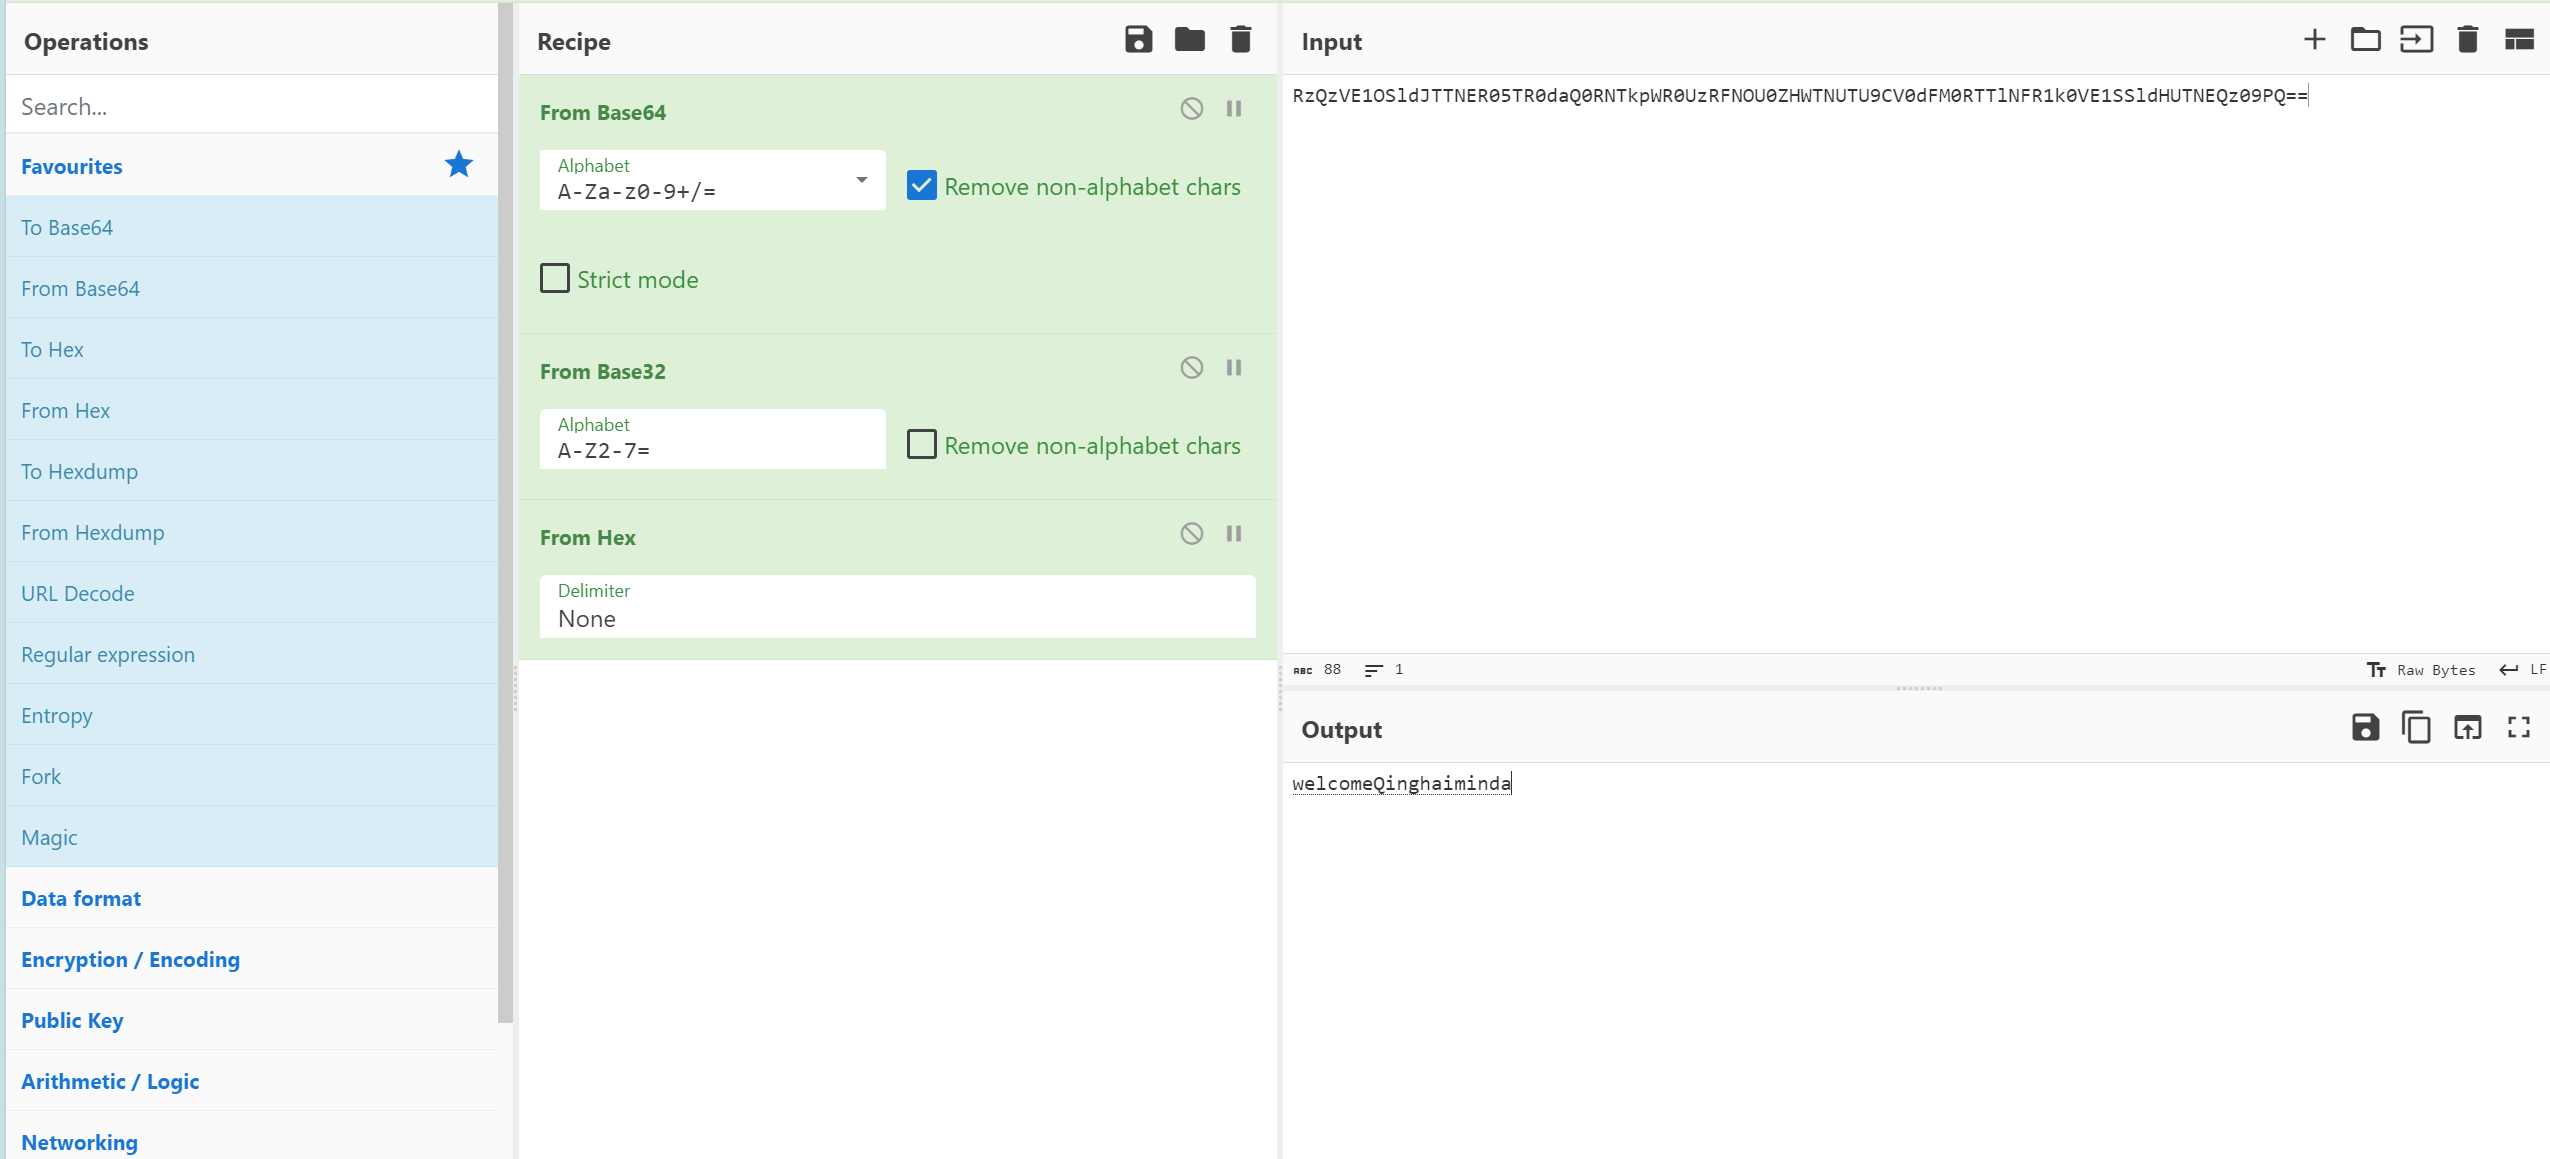Open Base64 Alphabet dropdown arrow

tap(861, 180)
